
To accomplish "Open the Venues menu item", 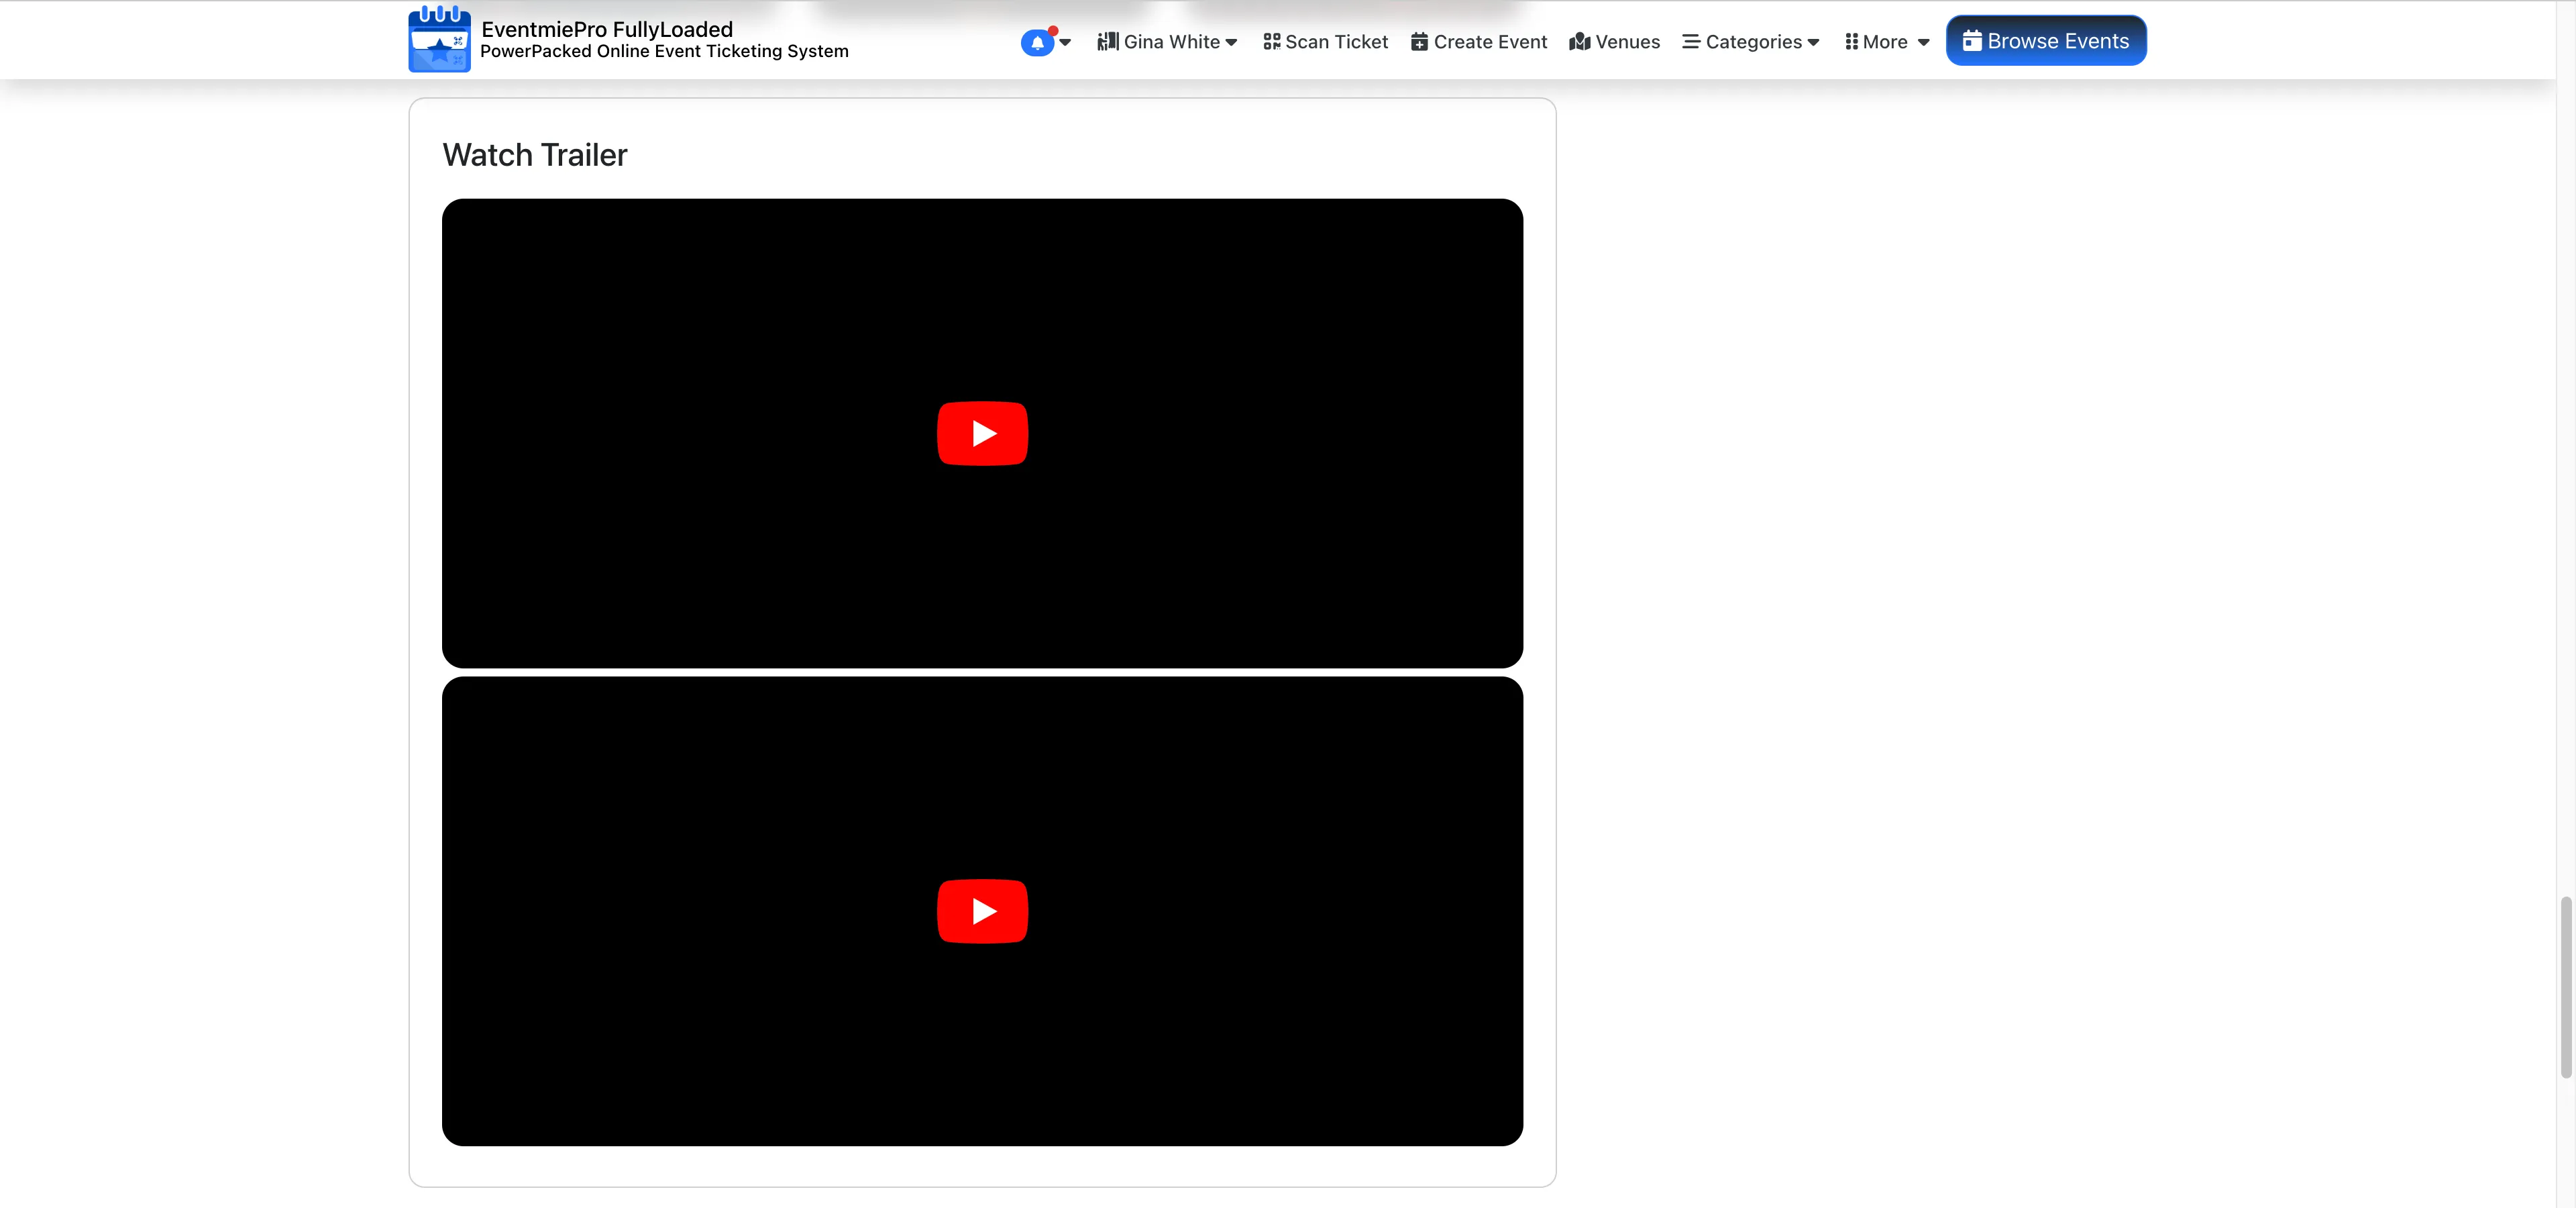I will tap(1615, 42).
